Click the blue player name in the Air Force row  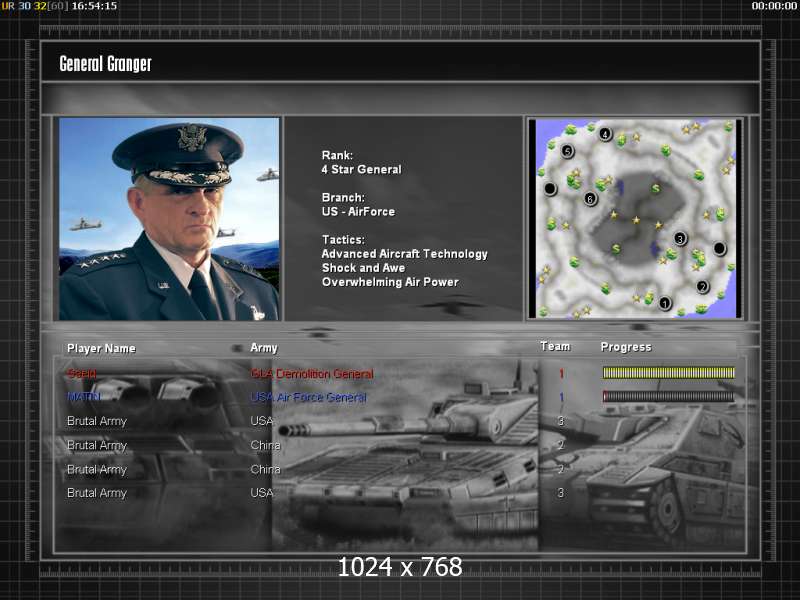84,397
